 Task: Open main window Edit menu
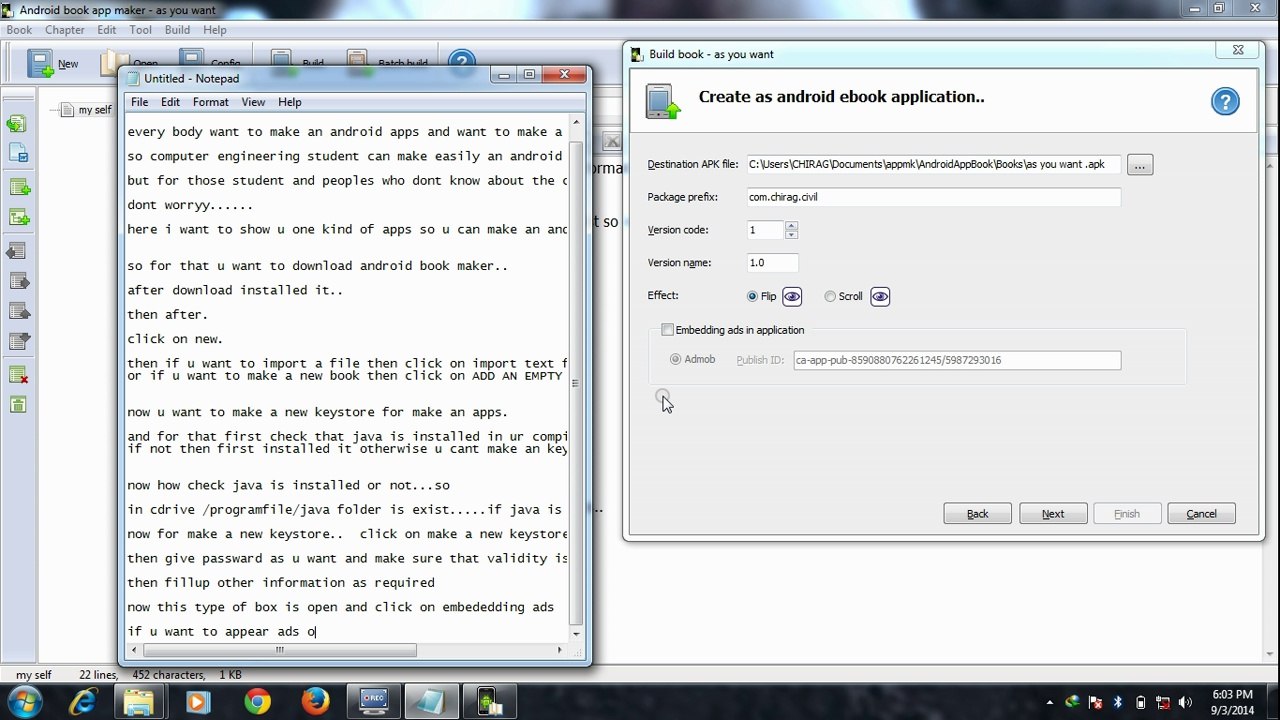(x=107, y=30)
